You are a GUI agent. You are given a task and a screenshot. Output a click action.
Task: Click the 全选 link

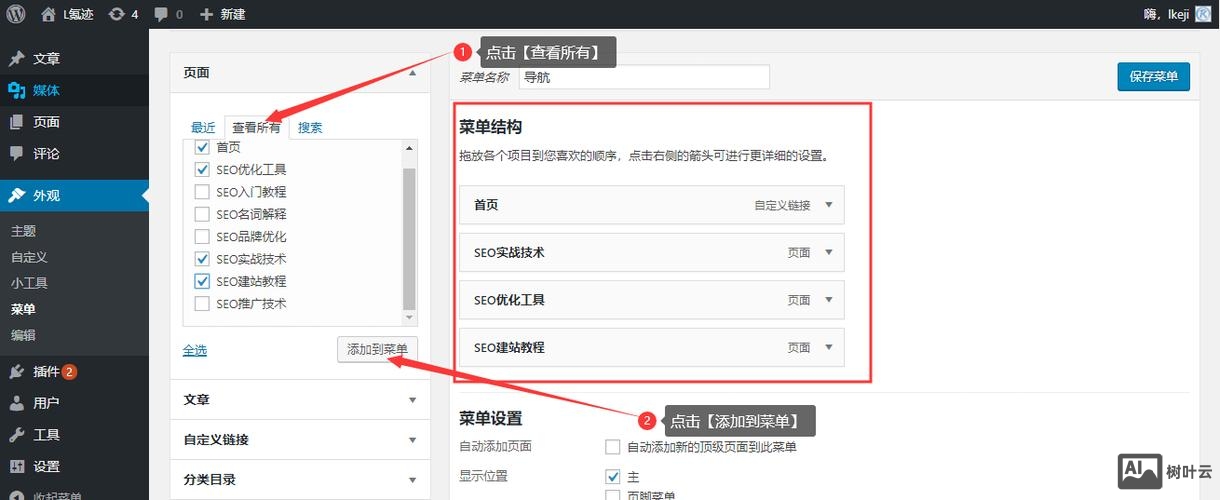coord(195,351)
